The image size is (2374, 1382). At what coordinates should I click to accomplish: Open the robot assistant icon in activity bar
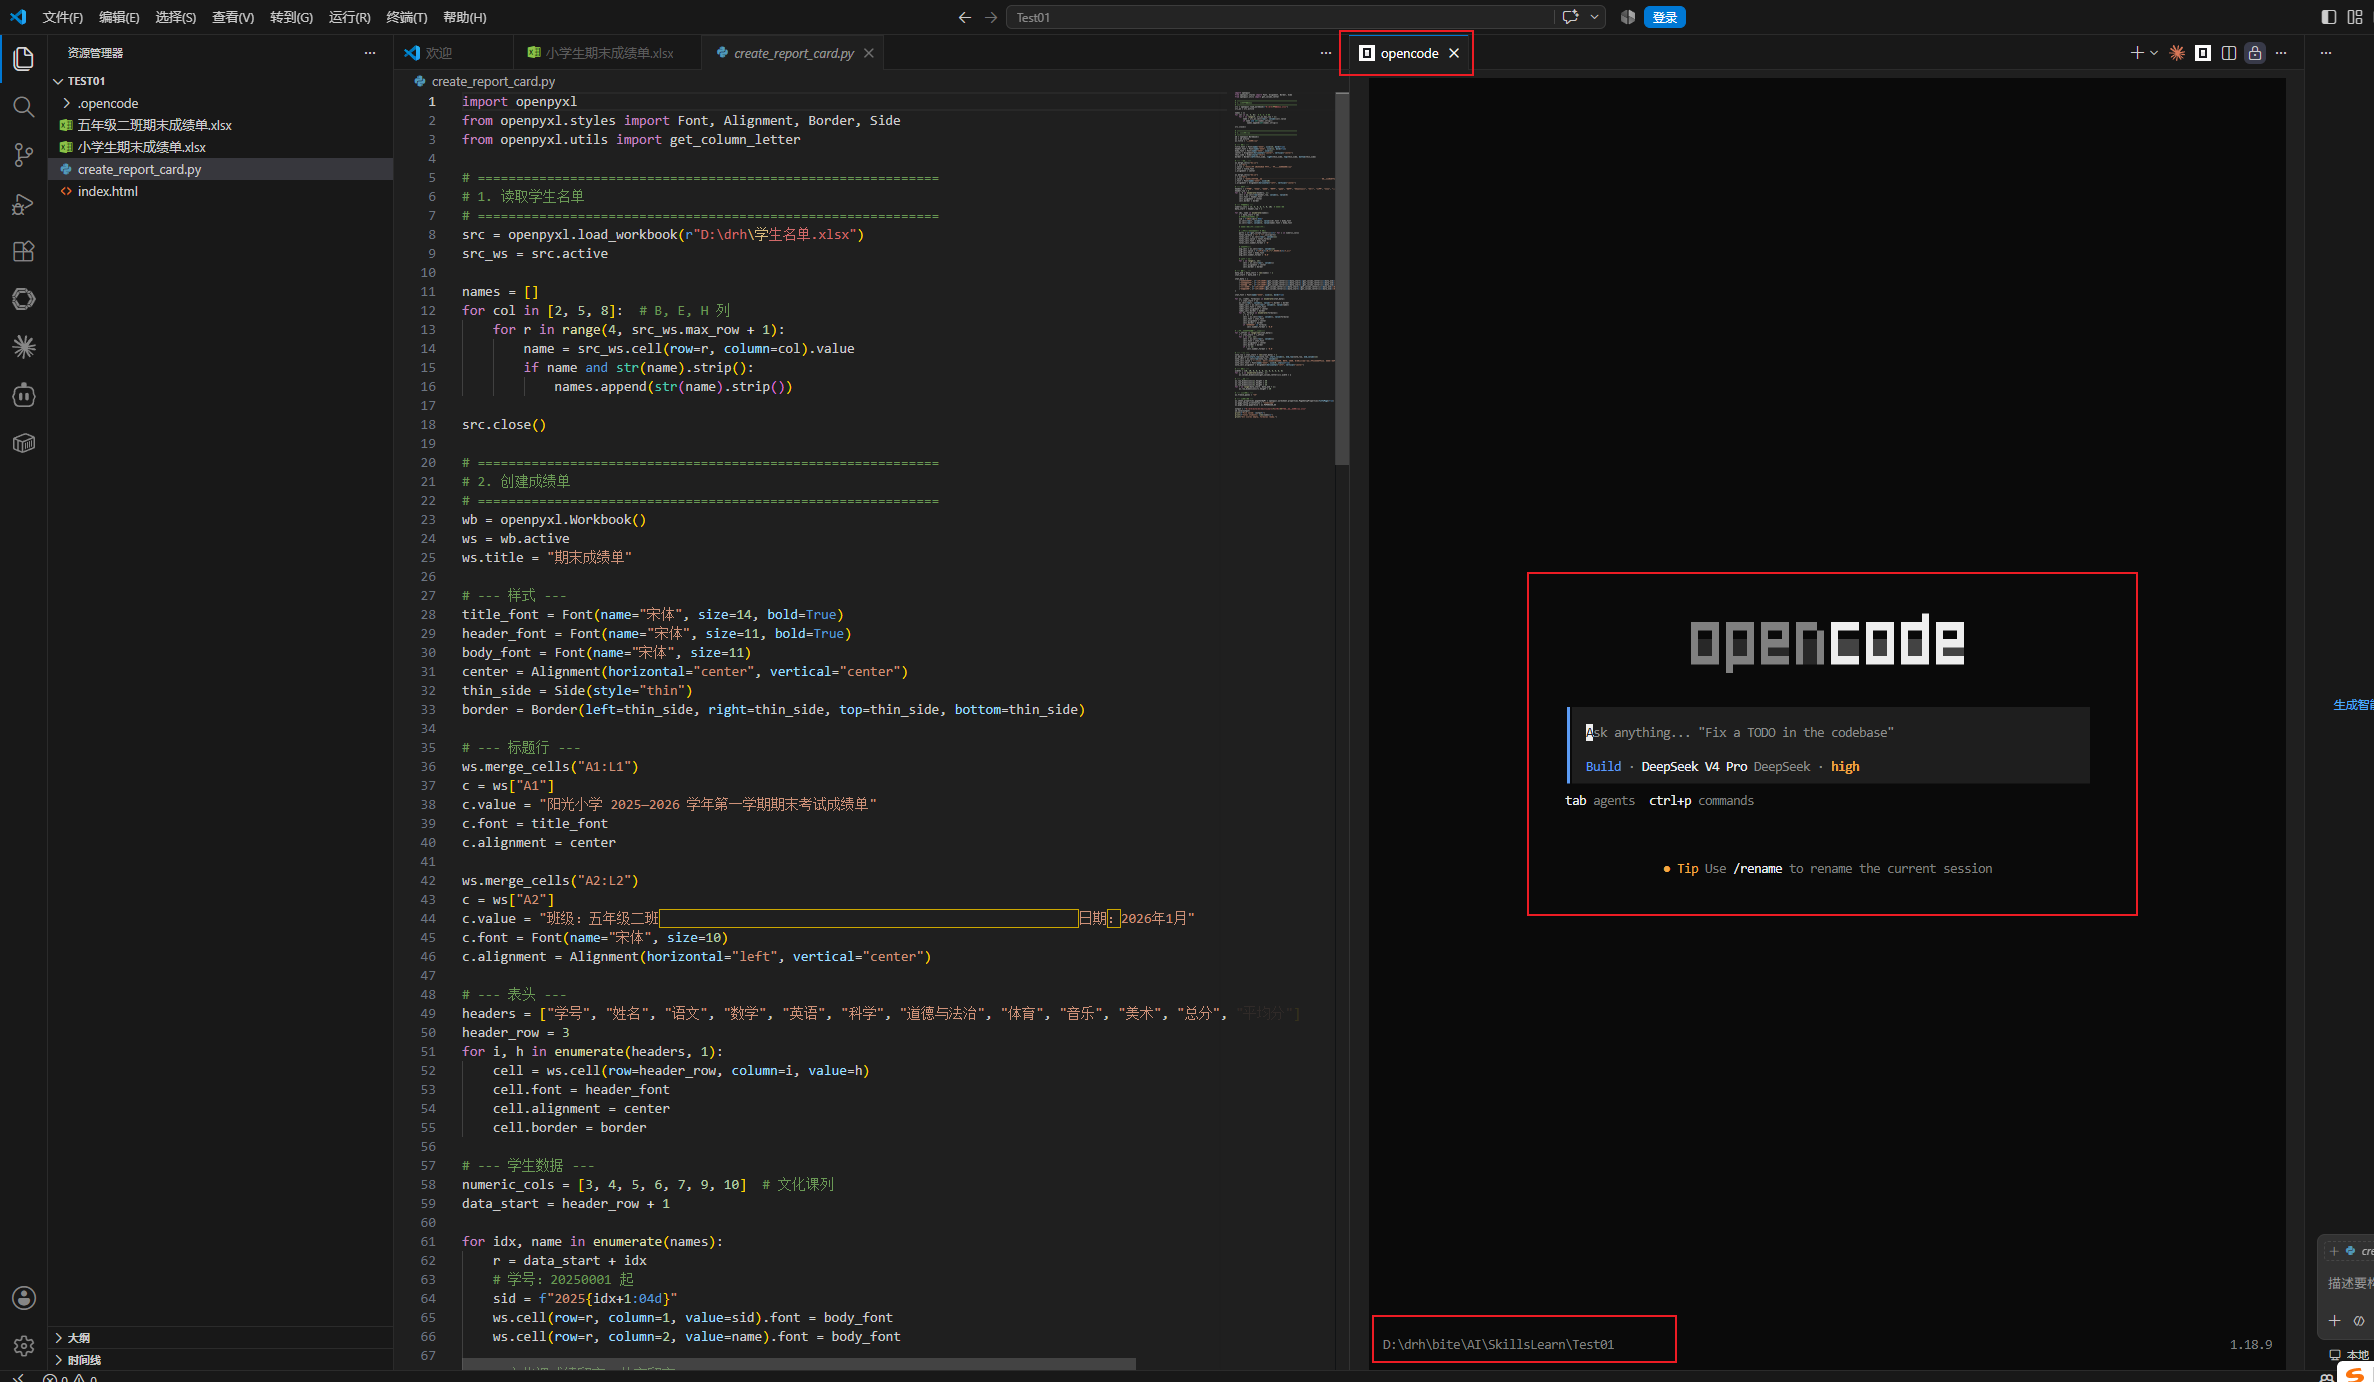23,395
